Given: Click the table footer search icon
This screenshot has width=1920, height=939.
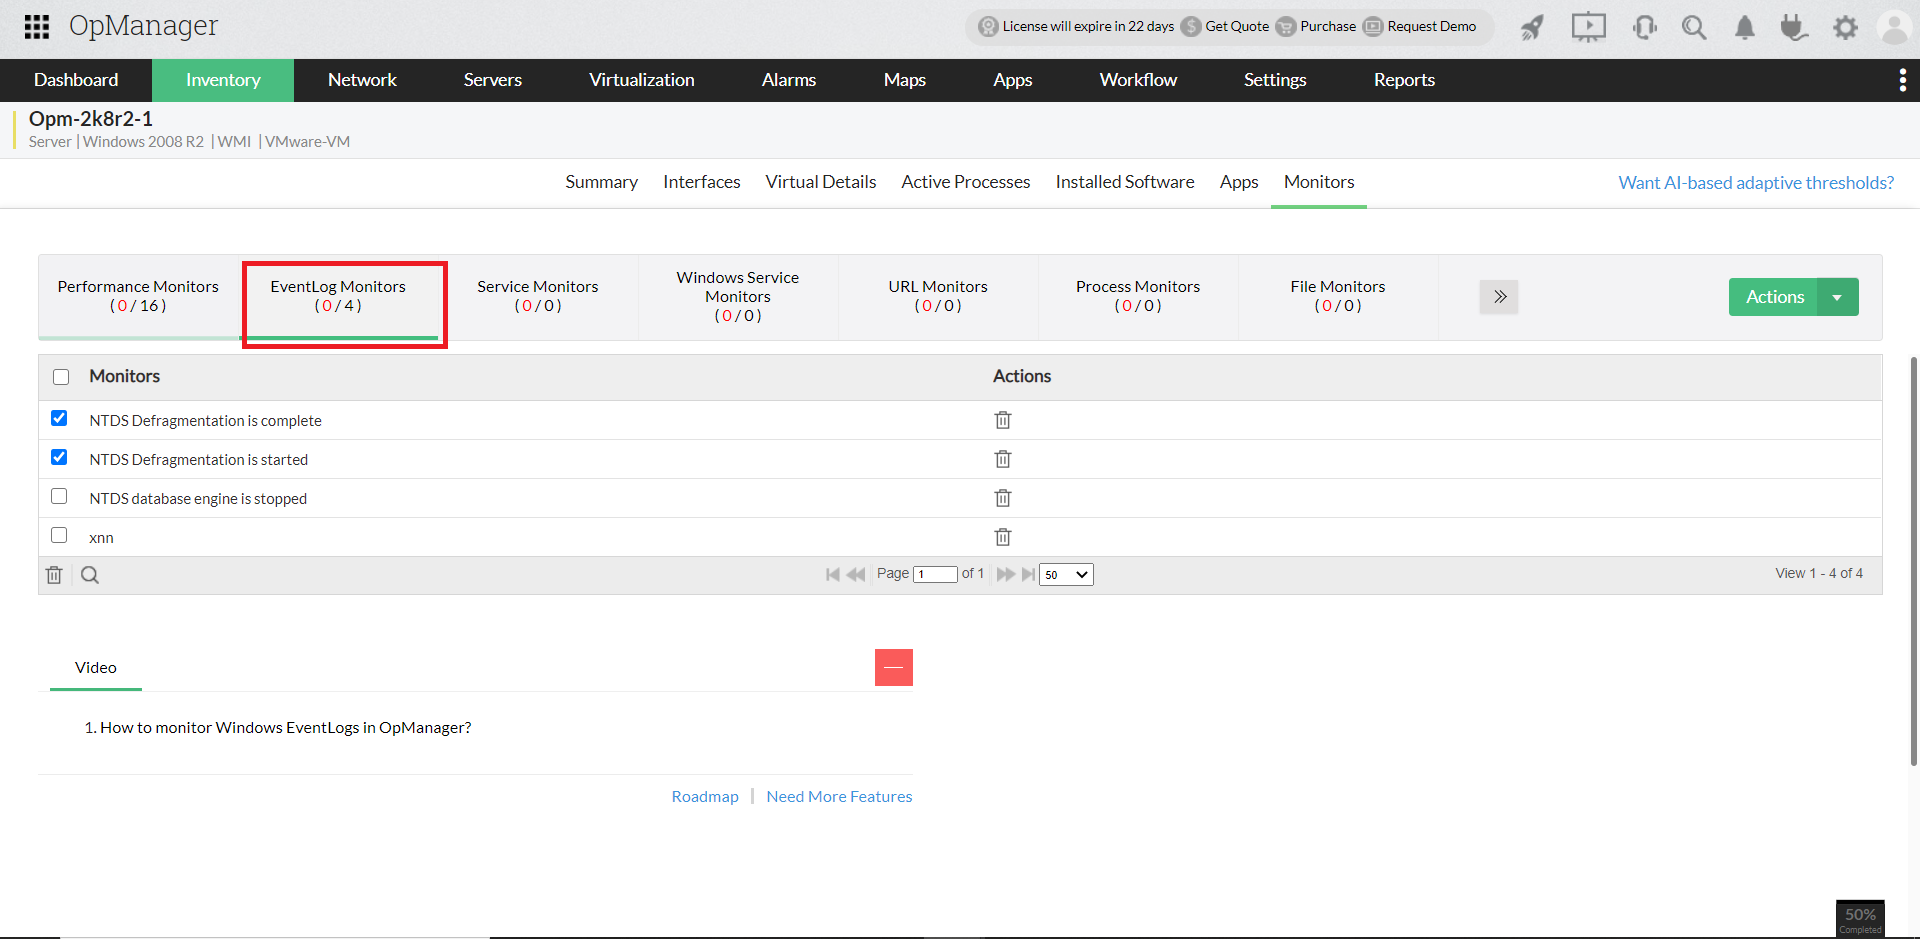Looking at the screenshot, I should click(90, 575).
